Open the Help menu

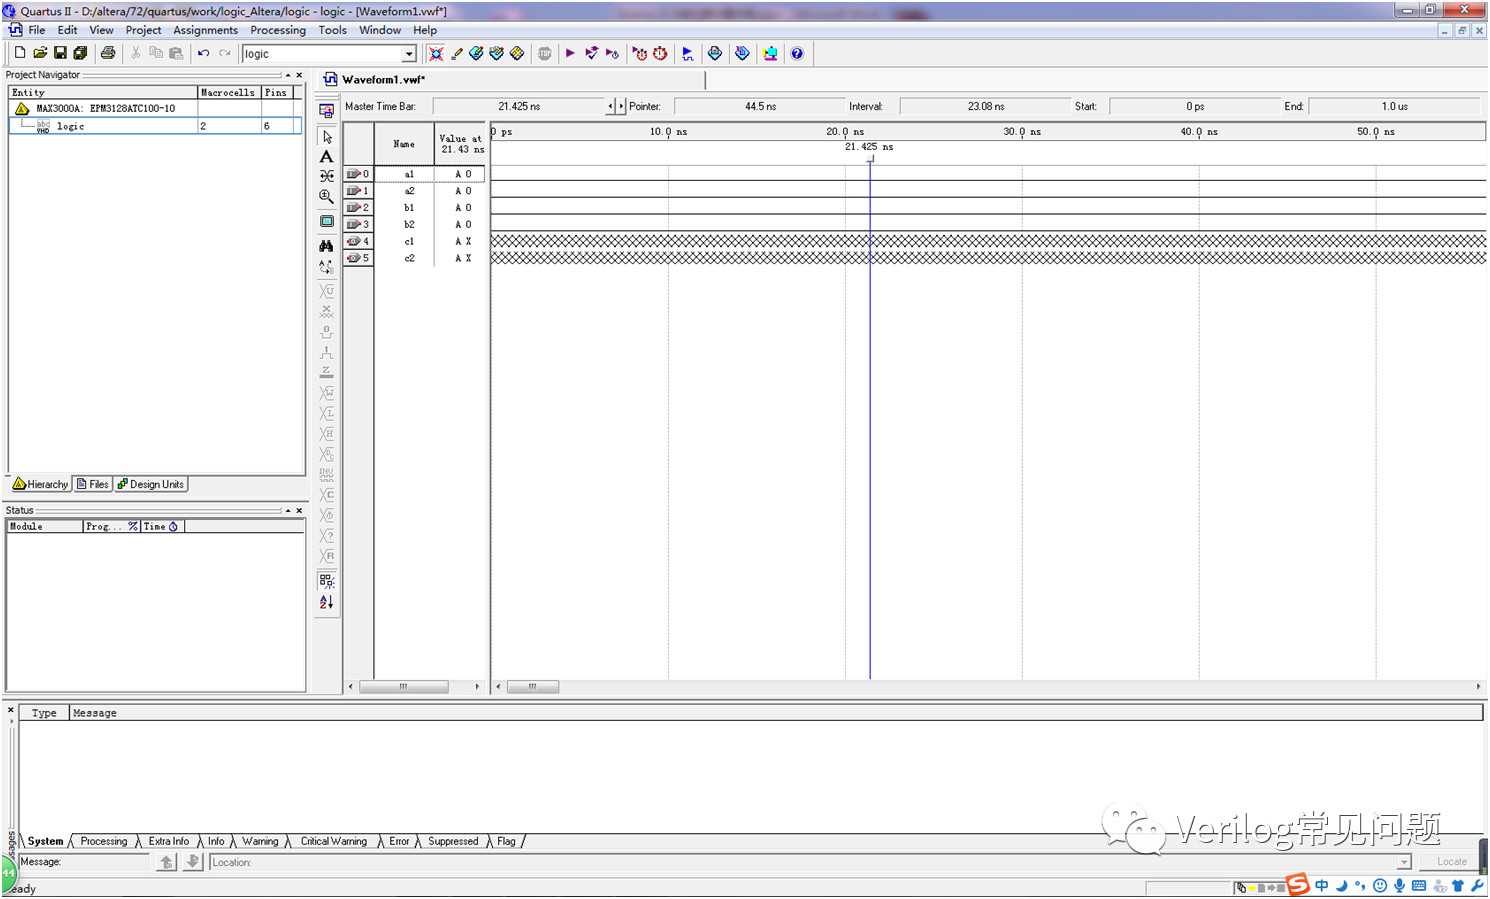pyautogui.click(x=425, y=30)
